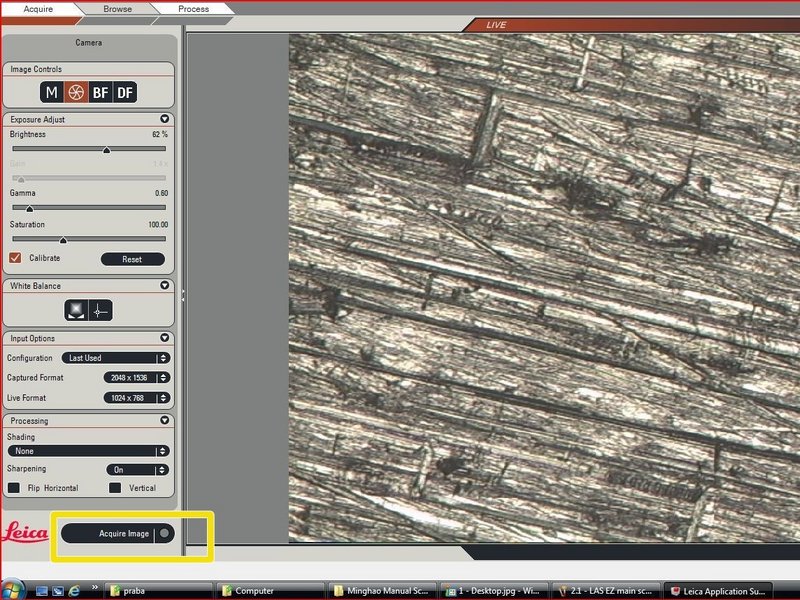This screenshot has width=800, height=600.
Task: Click the record dot on Acquire Image
Action: coord(164,533)
